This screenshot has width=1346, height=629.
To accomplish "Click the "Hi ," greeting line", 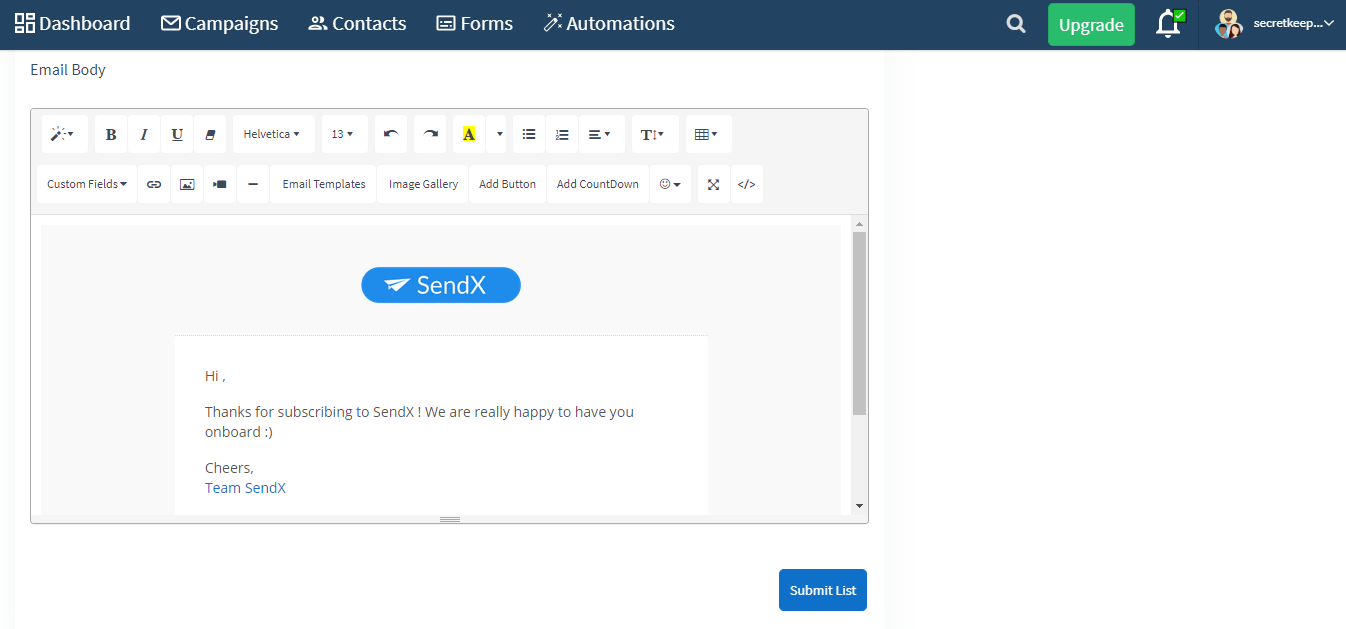I will pos(215,376).
